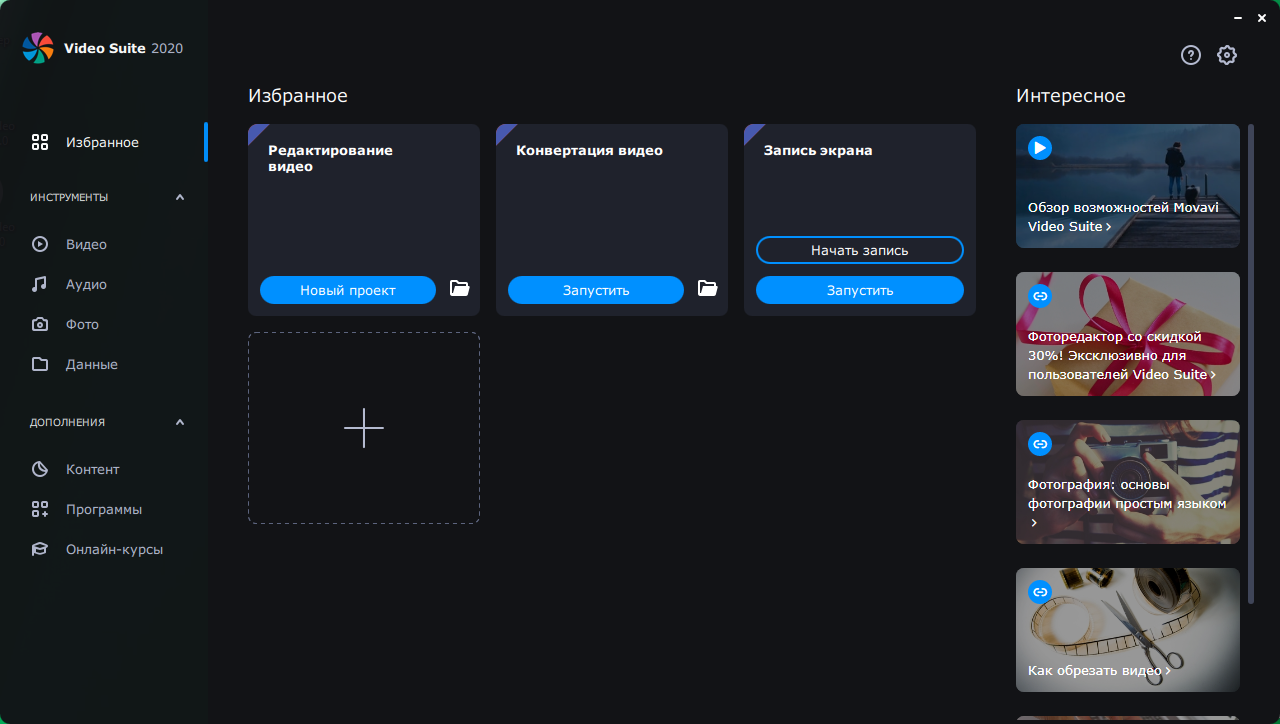1280x724 pixels.
Task: Select Избранное in the sidebar
Action: [102, 142]
